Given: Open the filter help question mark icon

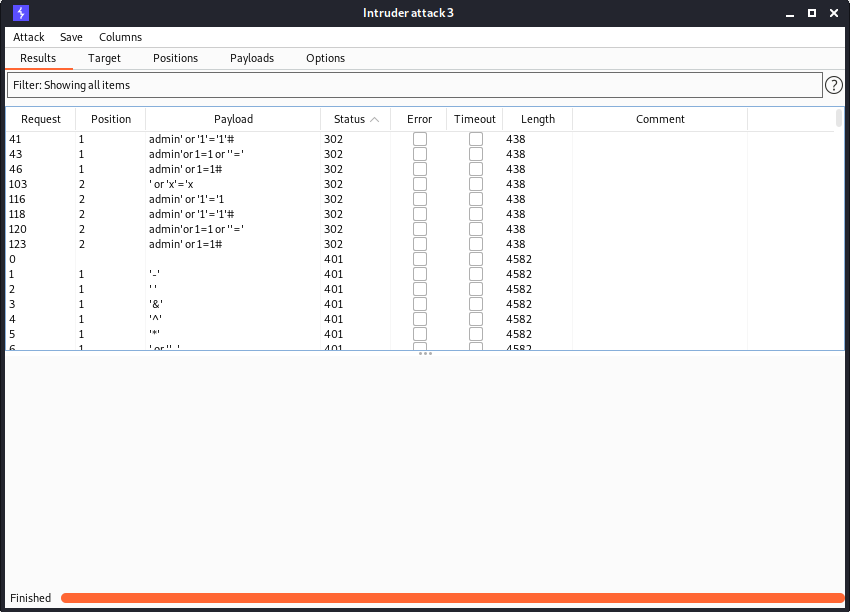Looking at the screenshot, I should [x=833, y=86].
